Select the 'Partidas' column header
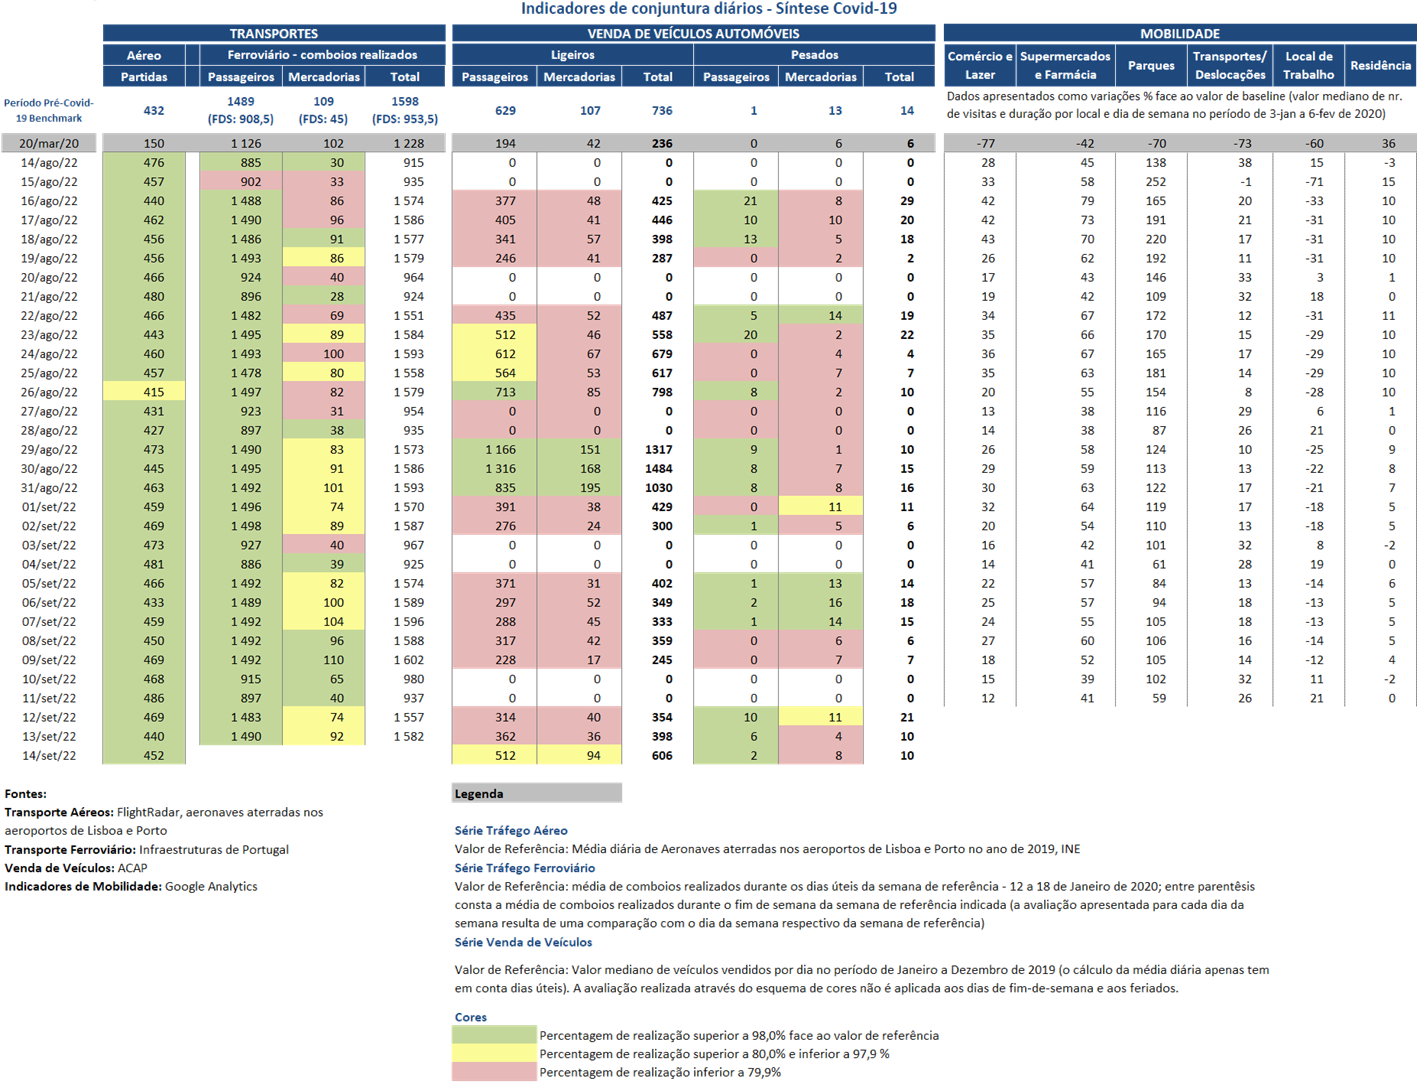 (144, 77)
